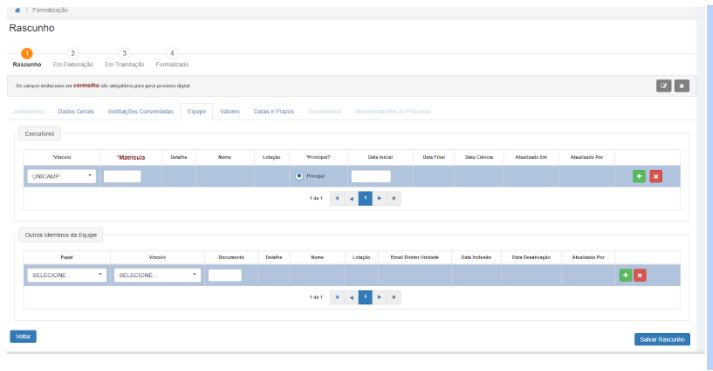Click step 1 Rascunho in progress wizard
This screenshot has width=713, height=371.
pyautogui.click(x=27, y=58)
